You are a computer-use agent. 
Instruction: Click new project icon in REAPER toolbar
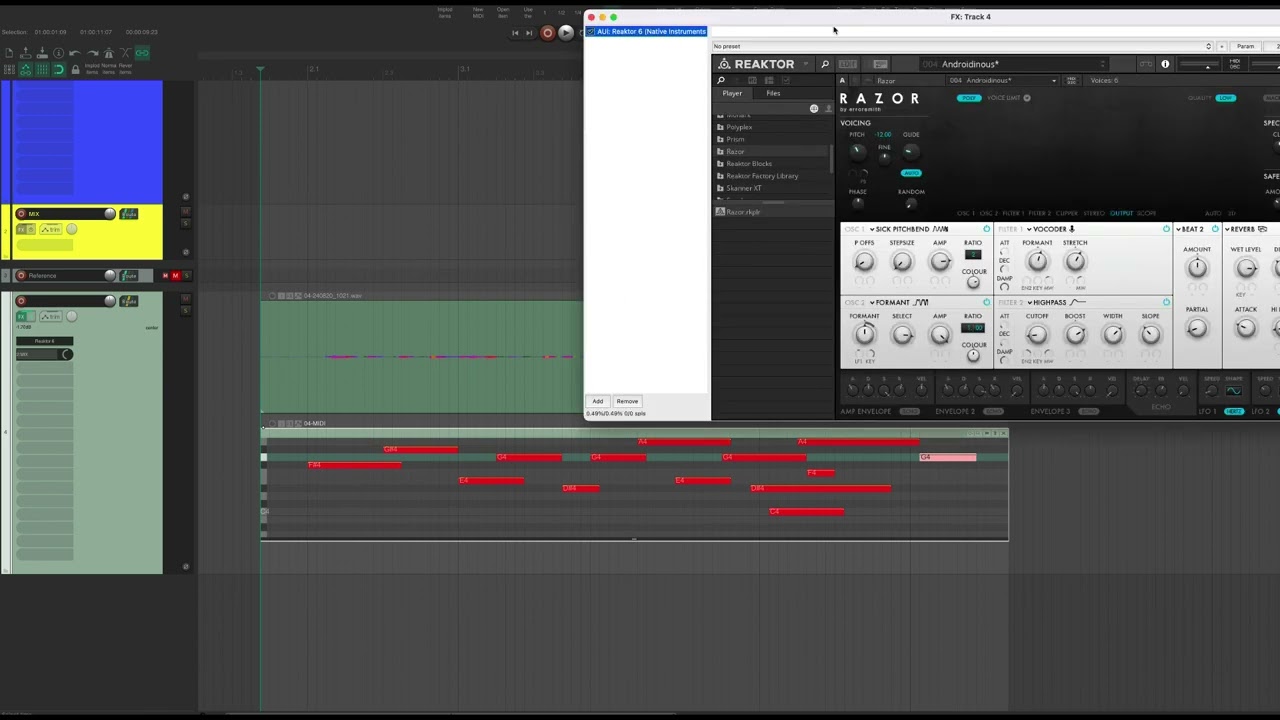tap(8, 53)
